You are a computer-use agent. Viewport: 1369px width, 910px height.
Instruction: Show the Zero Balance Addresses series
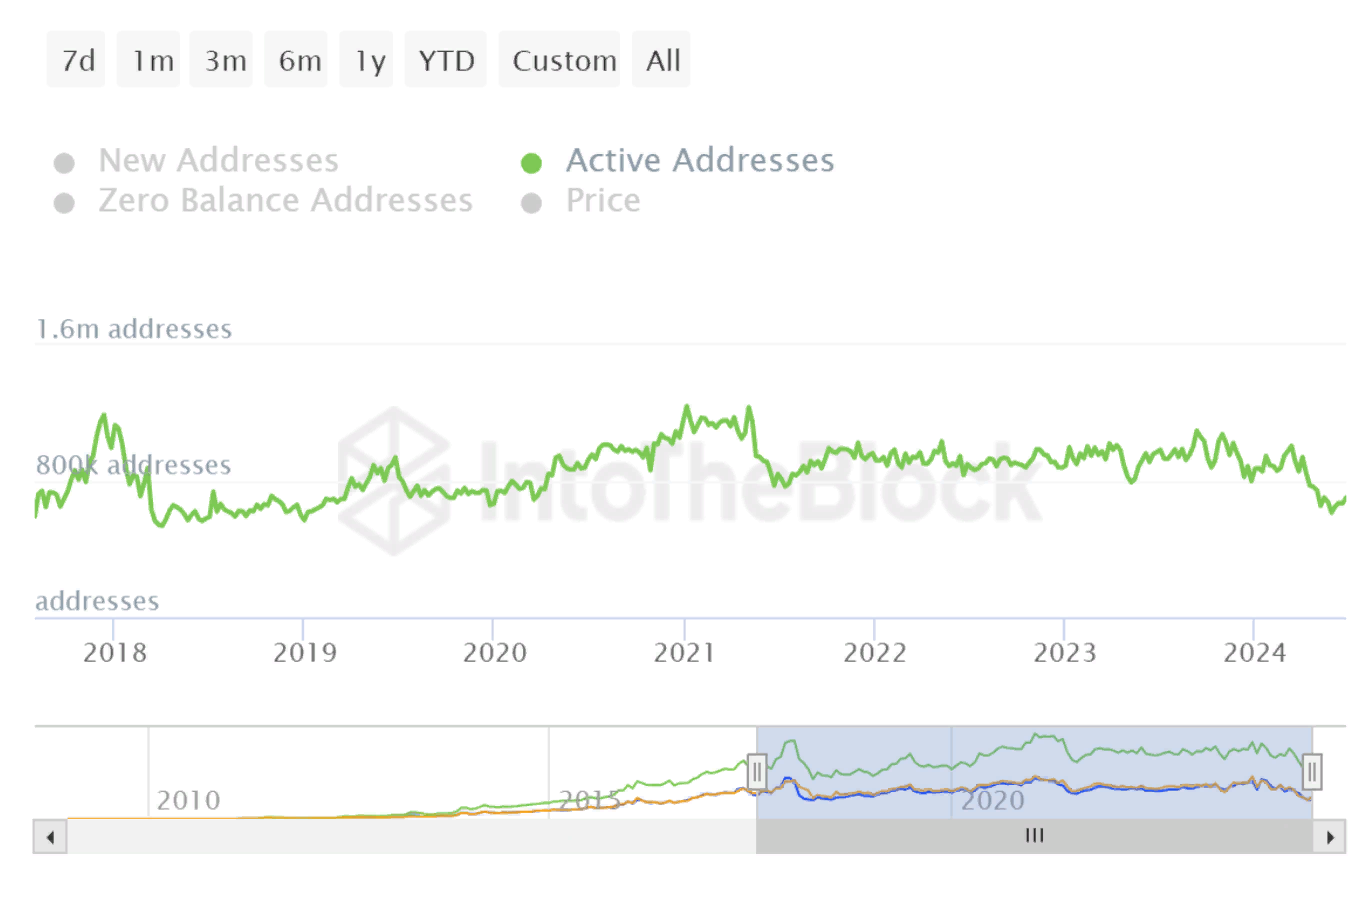284,201
